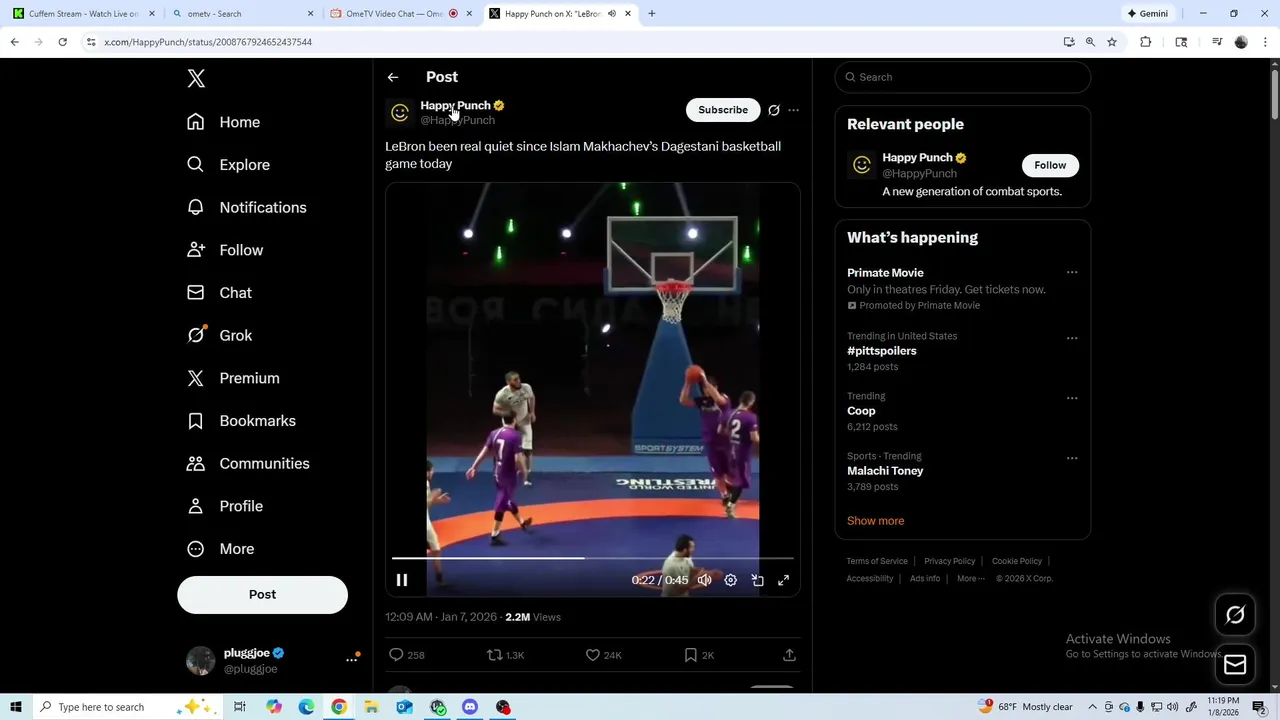Viewport: 1280px width, 720px height.
Task: Open replies with the 258 comment icon
Action: pyautogui.click(x=397, y=655)
